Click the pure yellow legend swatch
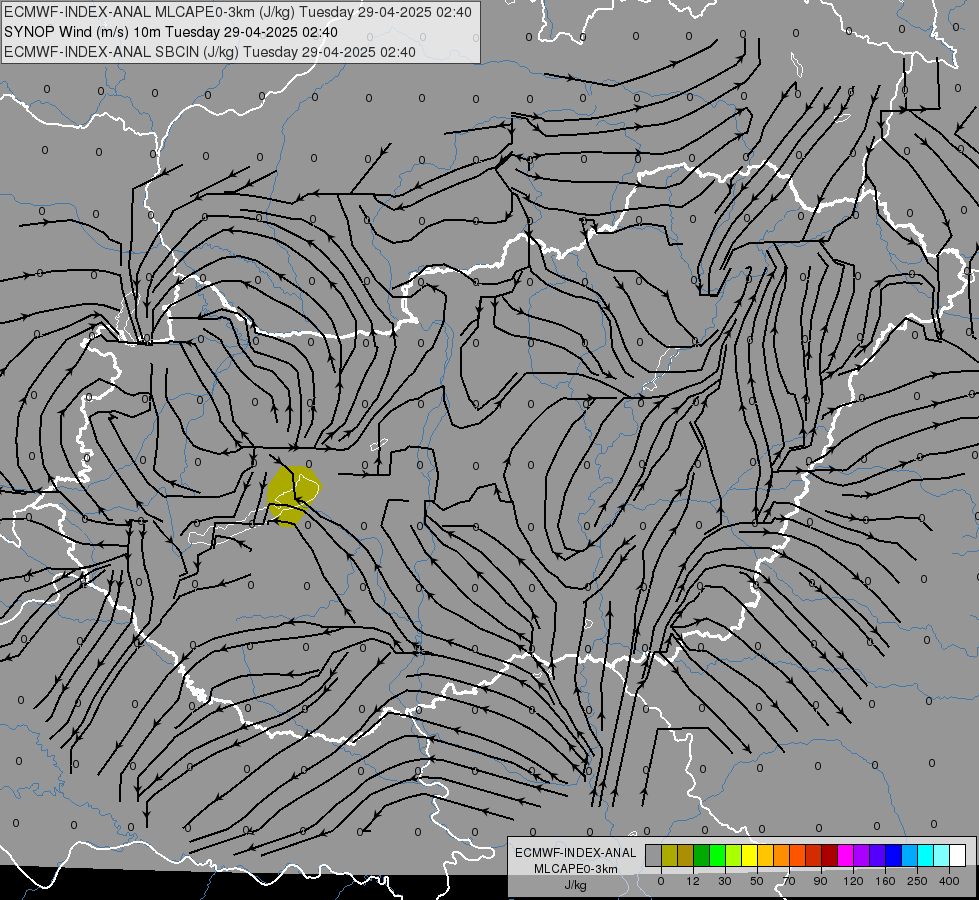 click(749, 855)
